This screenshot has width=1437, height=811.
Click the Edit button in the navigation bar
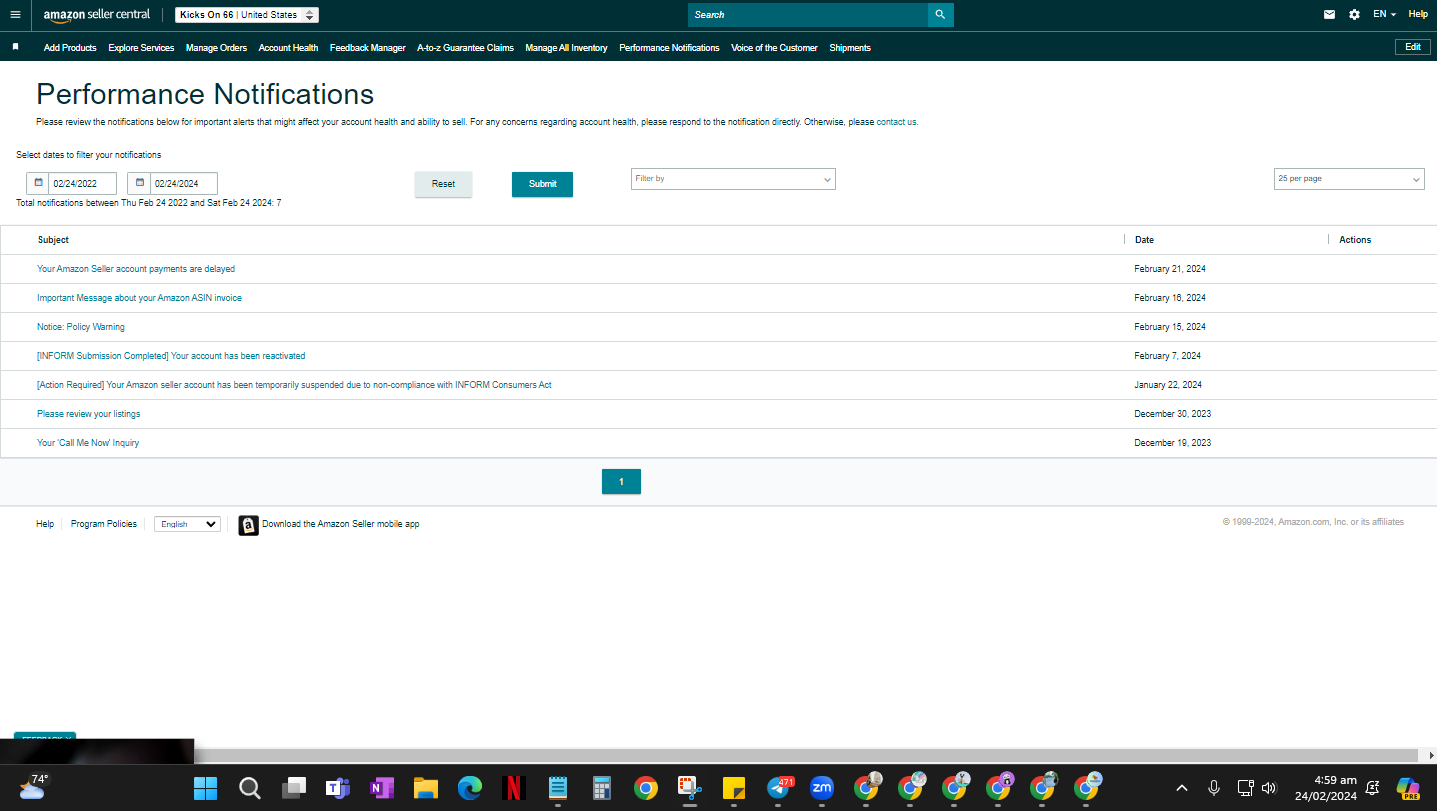point(1412,47)
